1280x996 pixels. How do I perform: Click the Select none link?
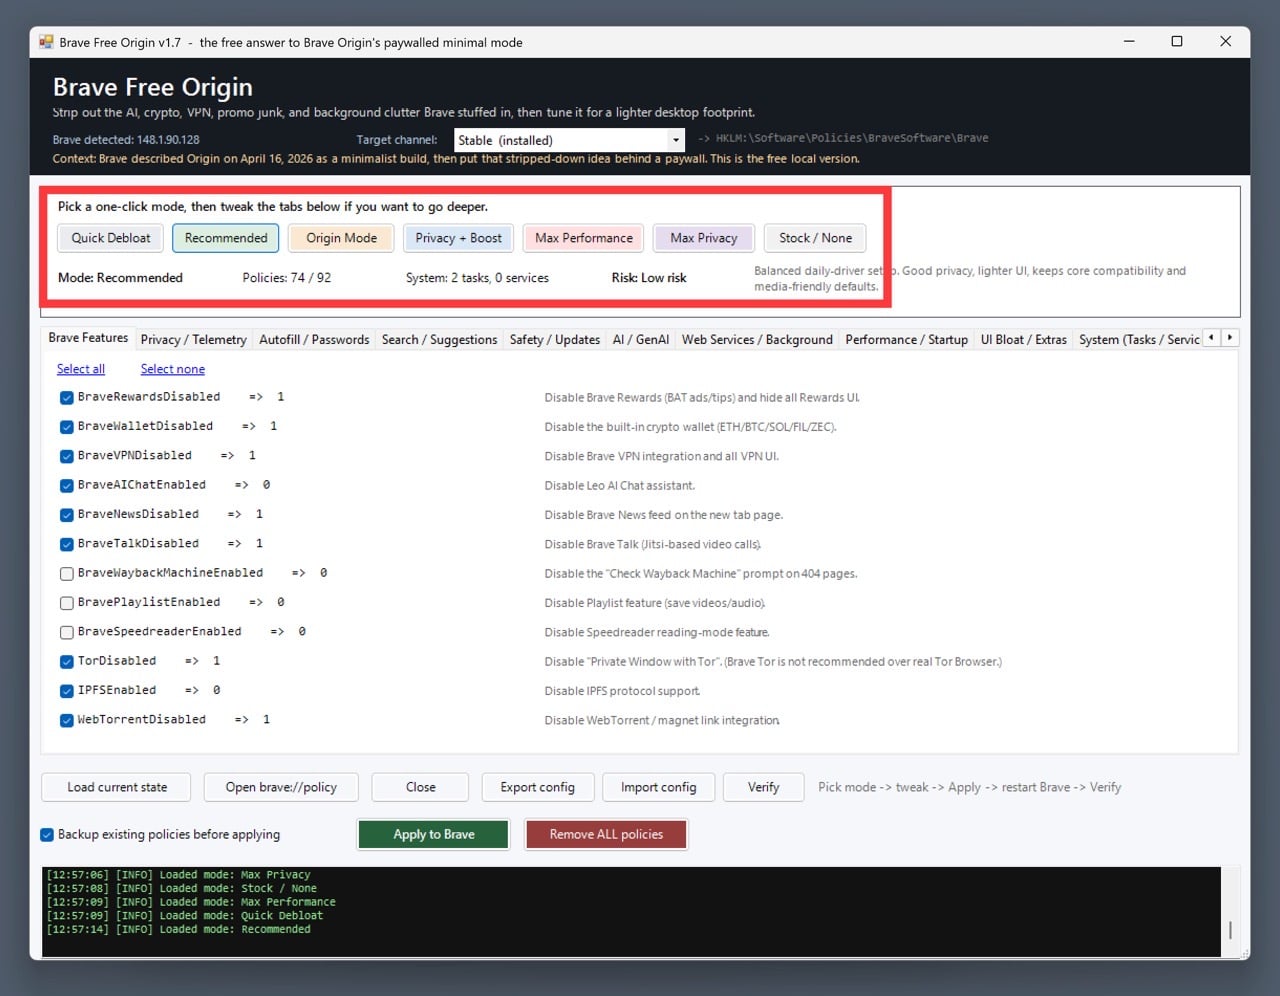(173, 369)
